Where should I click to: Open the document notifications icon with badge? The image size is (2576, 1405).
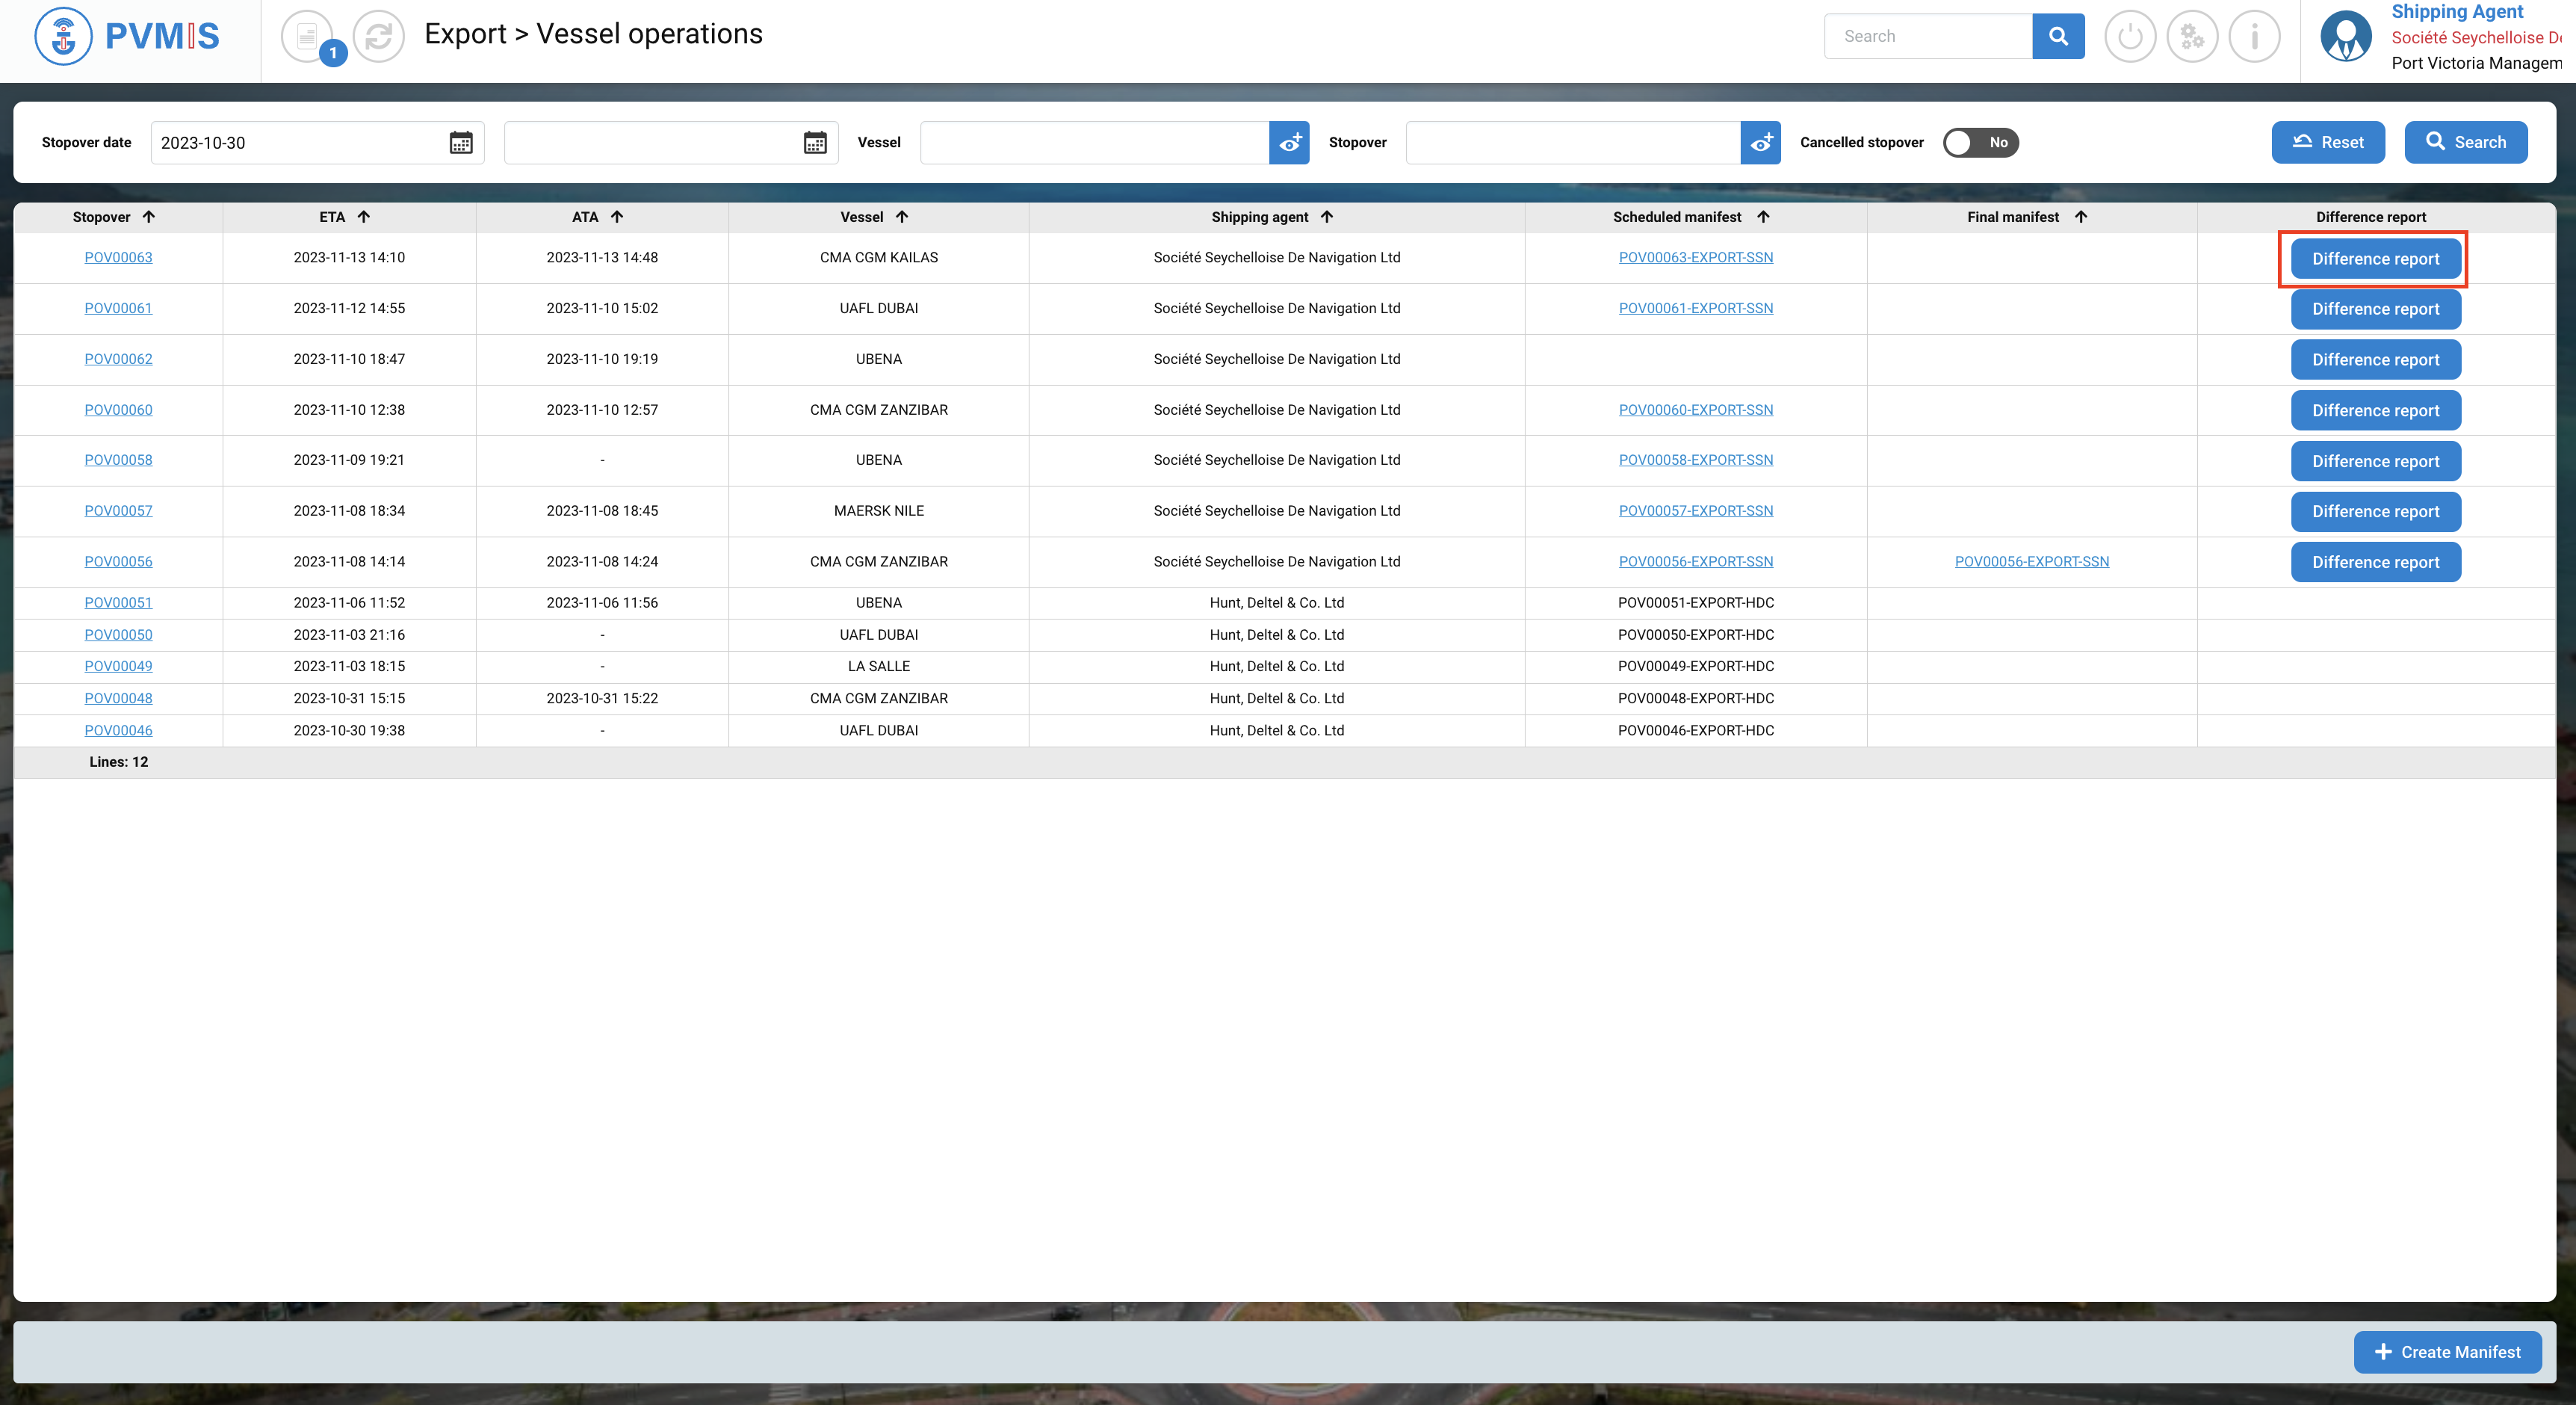click(308, 37)
